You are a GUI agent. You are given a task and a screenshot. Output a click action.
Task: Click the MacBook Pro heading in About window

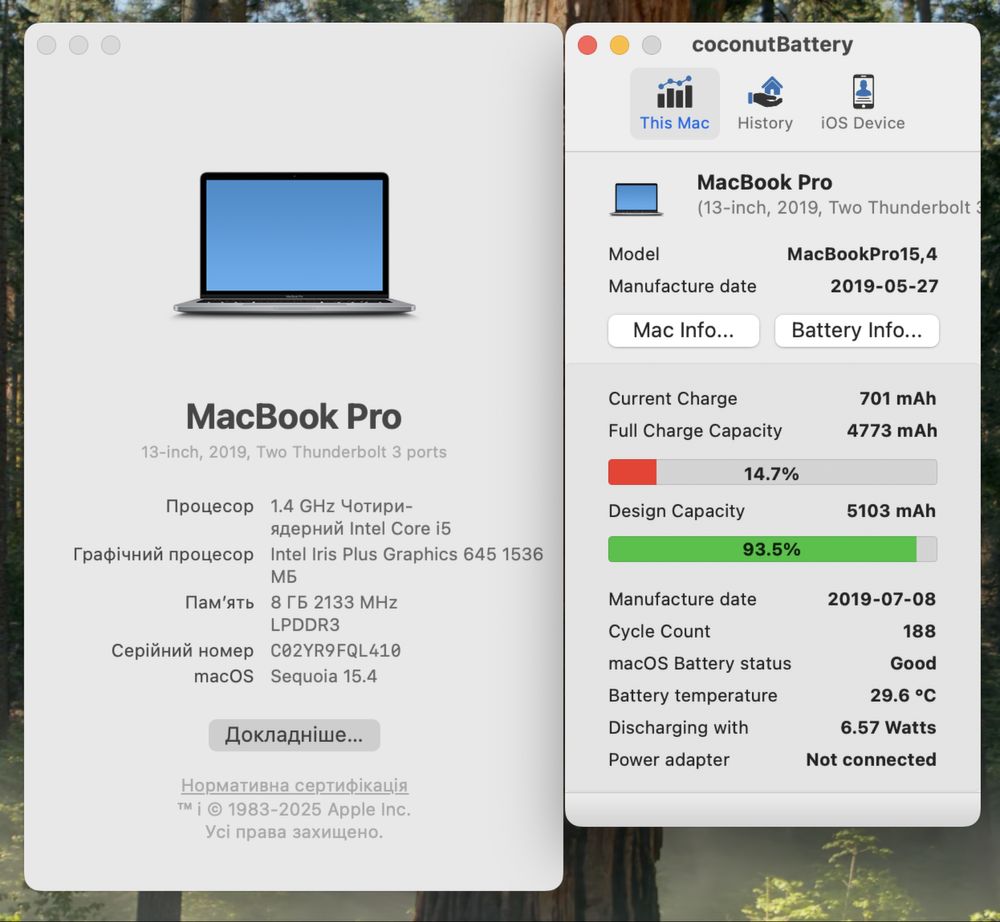[294, 416]
